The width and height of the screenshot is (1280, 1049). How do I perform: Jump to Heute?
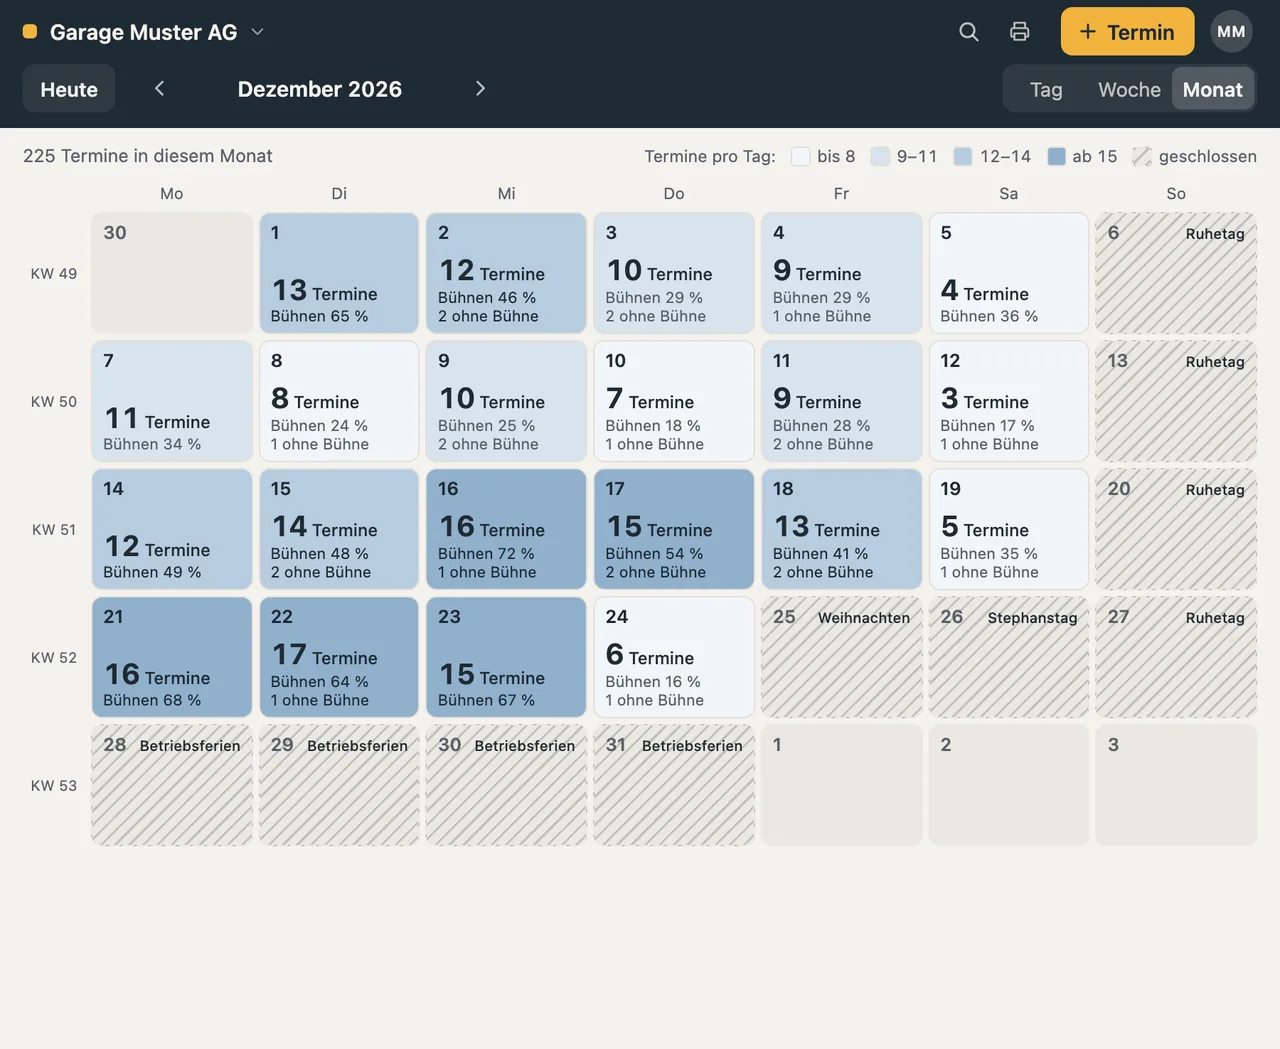tap(69, 89)
